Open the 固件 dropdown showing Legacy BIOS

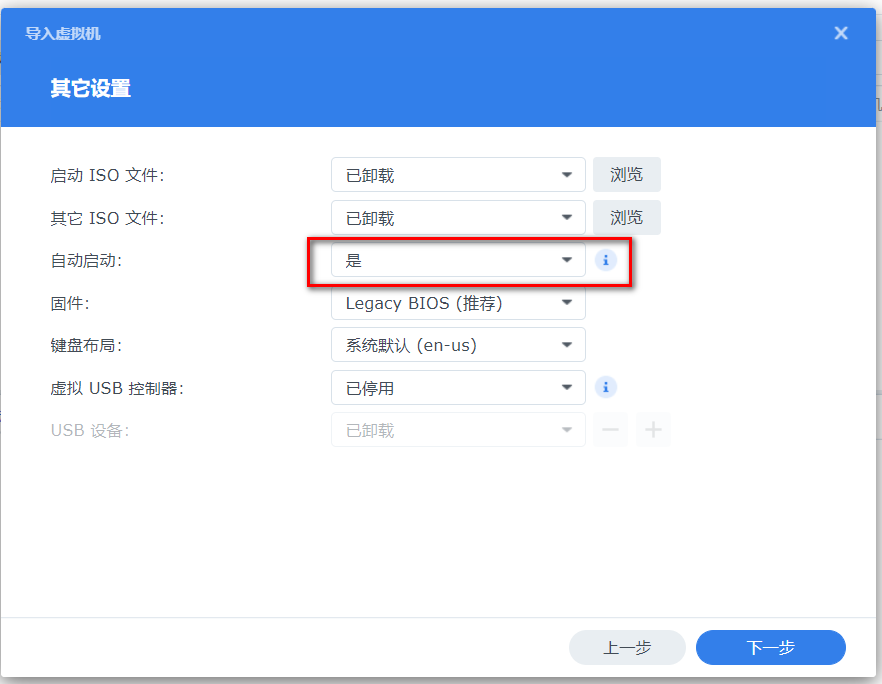pyautogui.click(x=458, y=302)
